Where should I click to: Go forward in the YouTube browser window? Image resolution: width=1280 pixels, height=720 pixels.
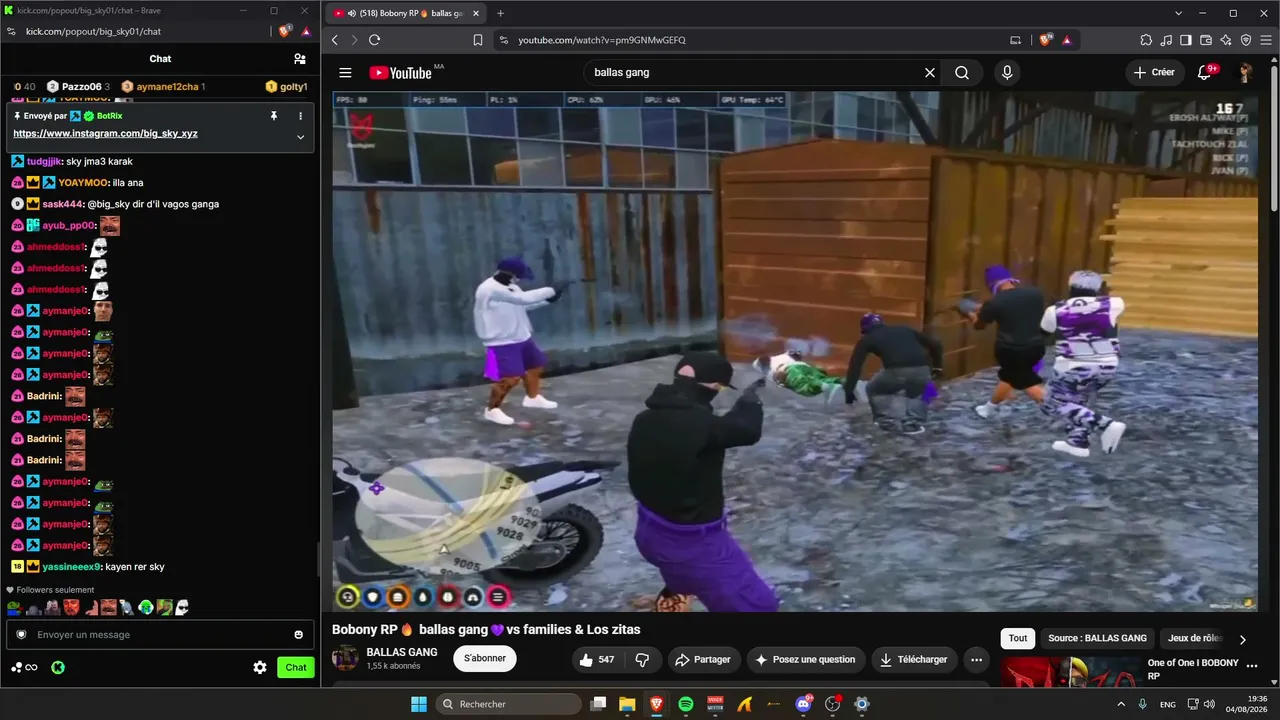tap(353, 40)
